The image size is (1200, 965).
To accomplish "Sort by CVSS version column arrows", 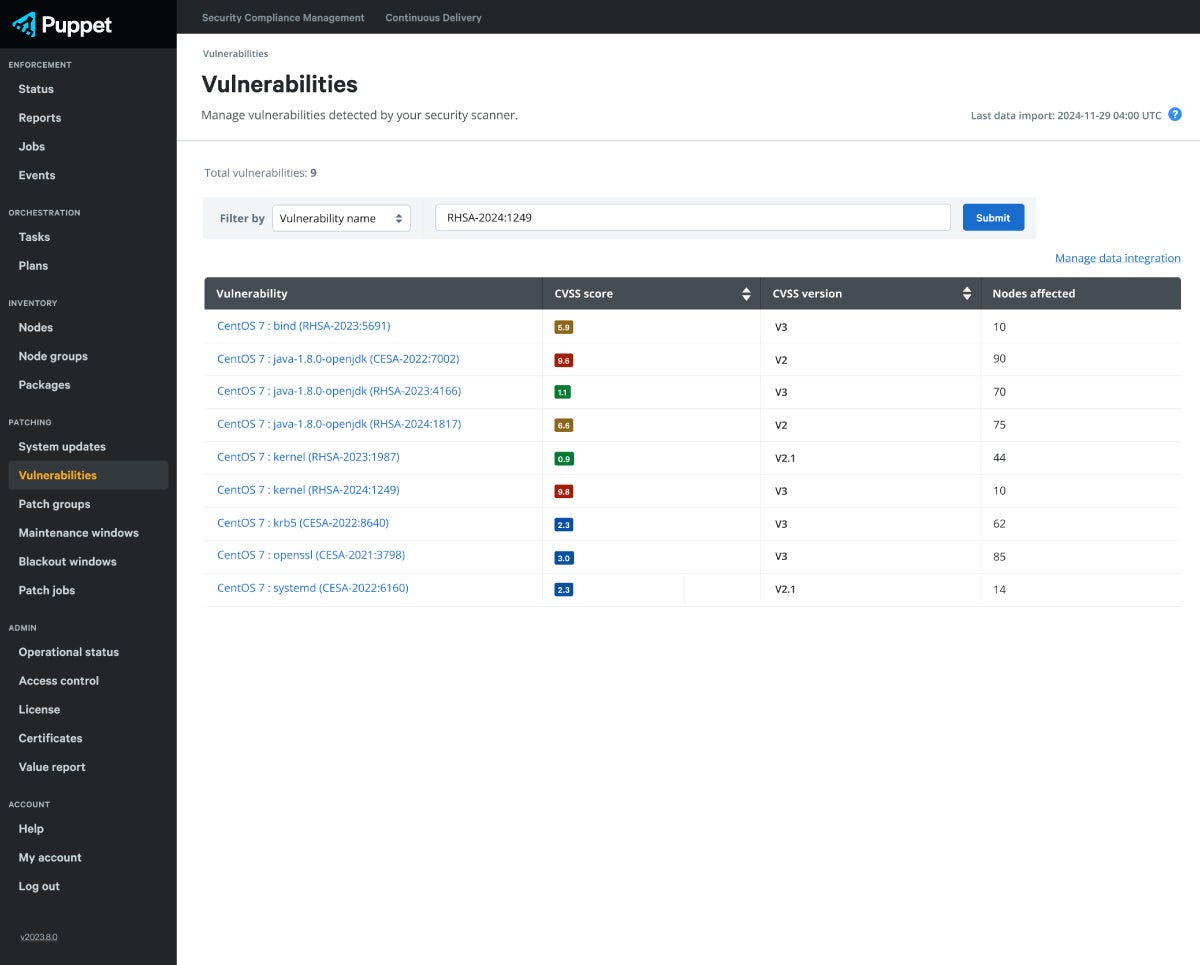I will point(967,294).
